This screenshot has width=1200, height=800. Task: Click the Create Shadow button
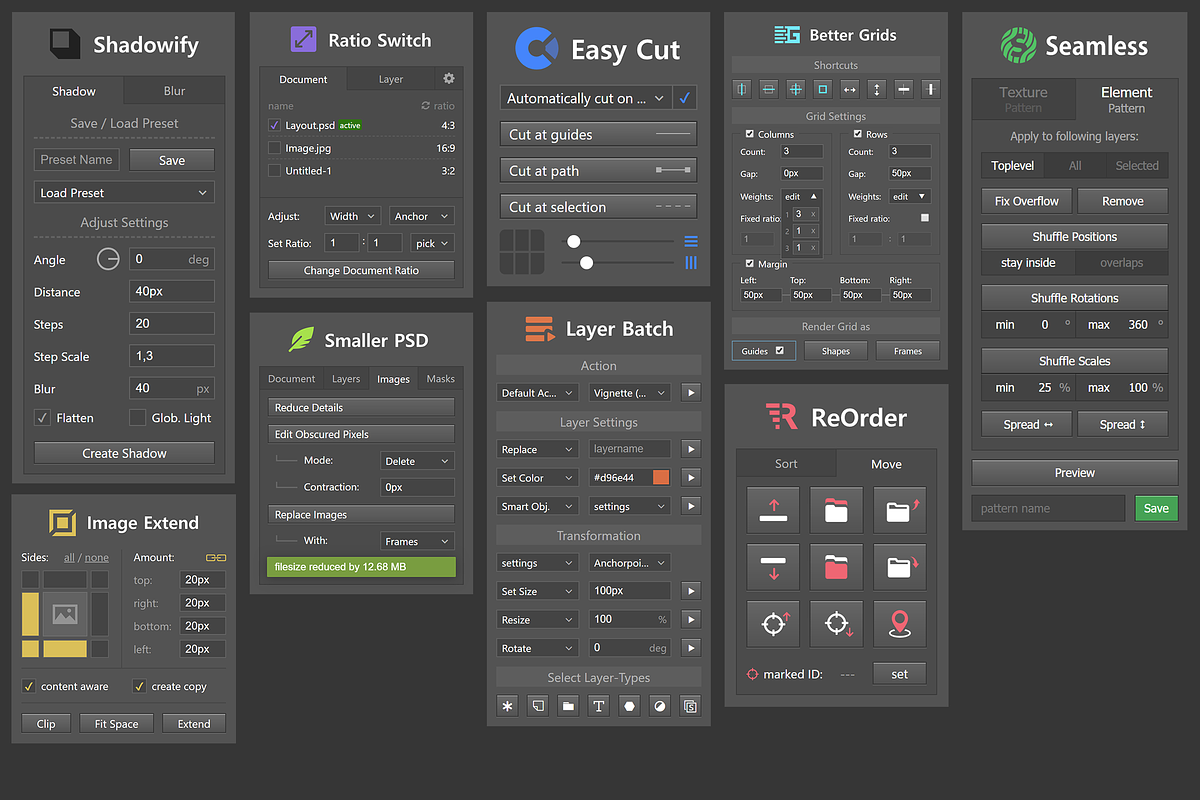[x=123, y=452]
